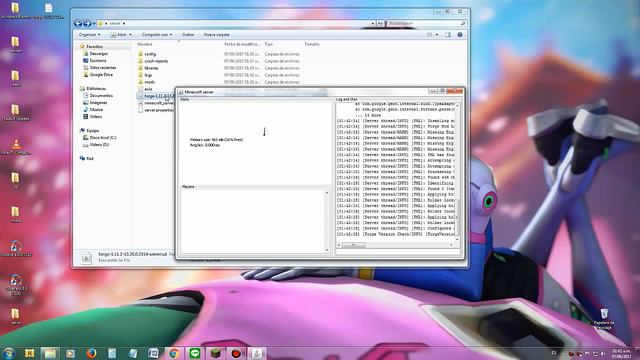Open the Windows Start menu

click(8, 353)
